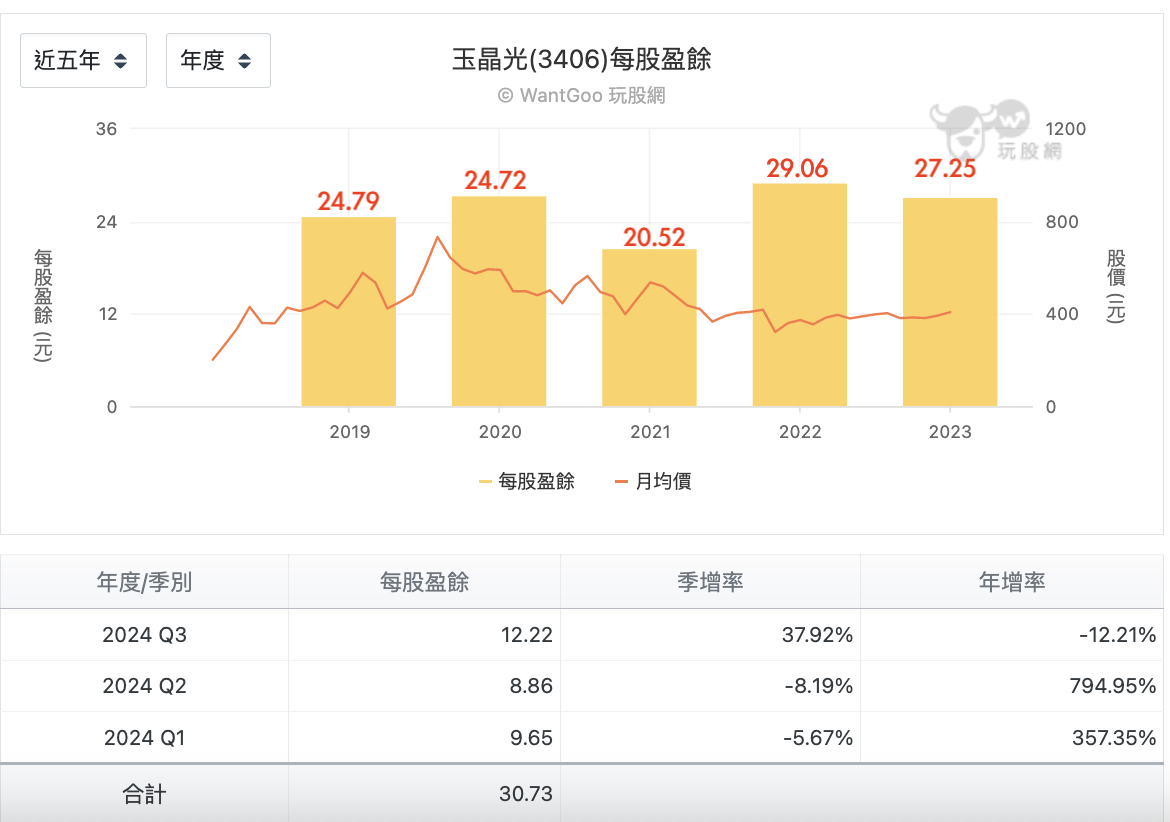Viewport: 1170px width, 822px height.
Task: Click the 2020 bar labeled 24.72
Action: pos(499,301)
